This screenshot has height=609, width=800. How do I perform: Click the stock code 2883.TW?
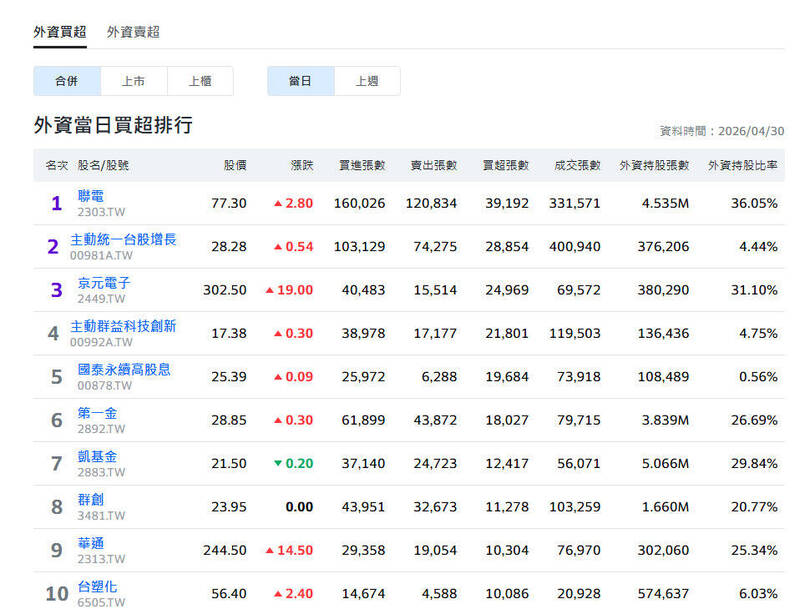(102, 472)
